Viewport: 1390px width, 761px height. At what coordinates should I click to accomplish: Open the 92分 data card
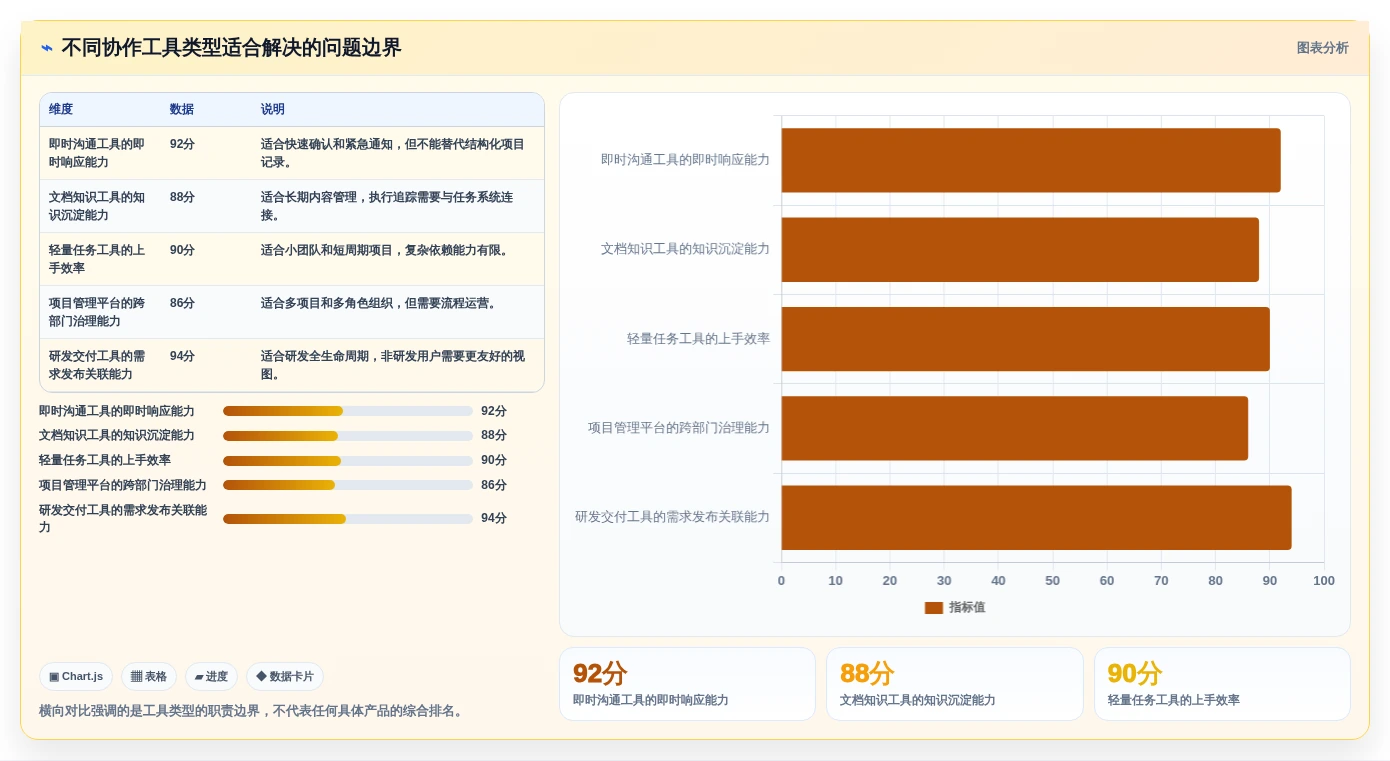click(x=687, y=684)
